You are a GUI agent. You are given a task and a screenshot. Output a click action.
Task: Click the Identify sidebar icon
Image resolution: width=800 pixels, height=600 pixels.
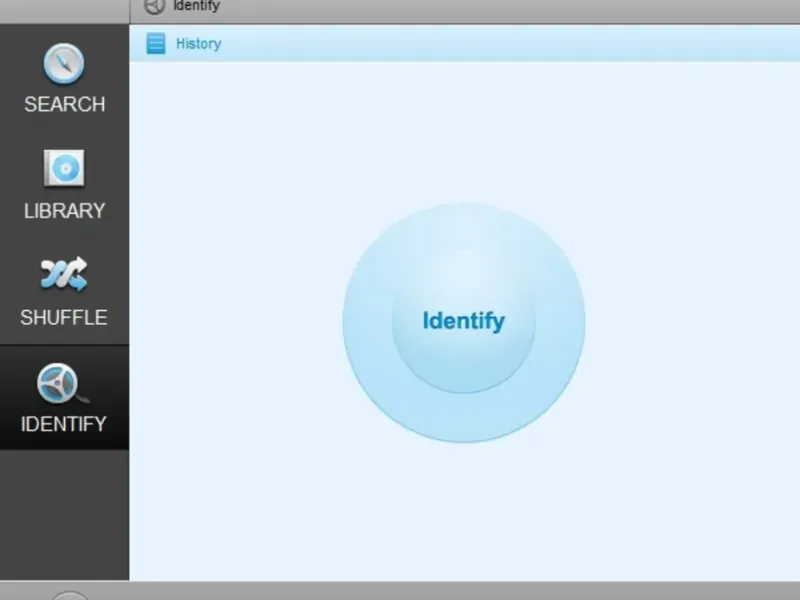click(62, 383)
